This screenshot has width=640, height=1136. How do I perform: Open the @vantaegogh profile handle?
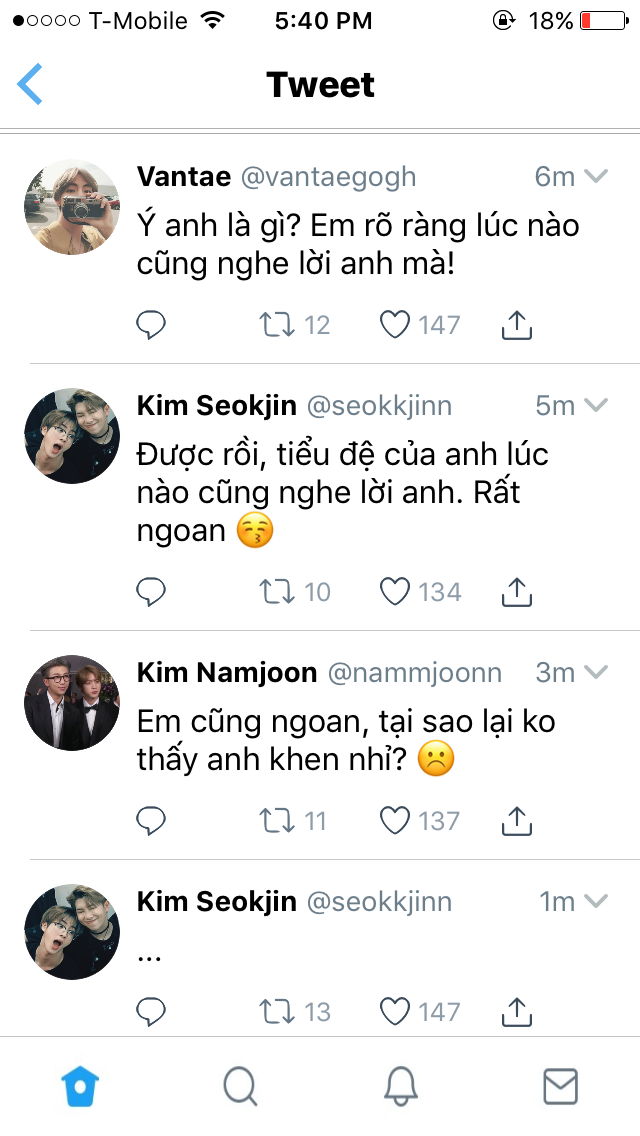328,177
